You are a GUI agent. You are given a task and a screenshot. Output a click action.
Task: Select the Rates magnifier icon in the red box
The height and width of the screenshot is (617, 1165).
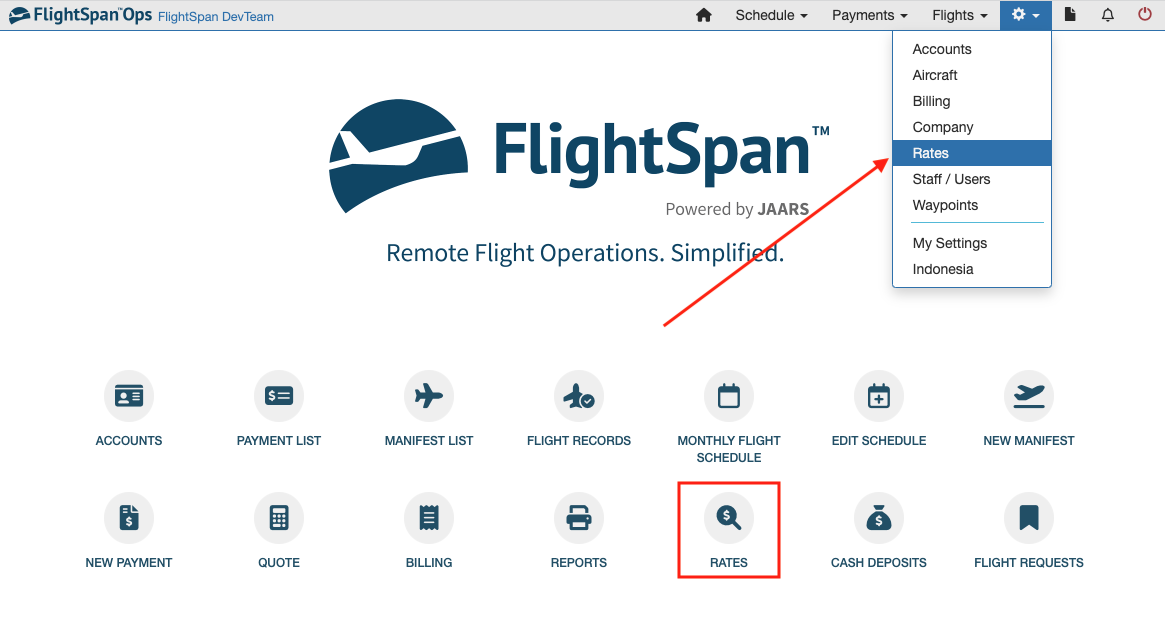[x=728, y=517]
